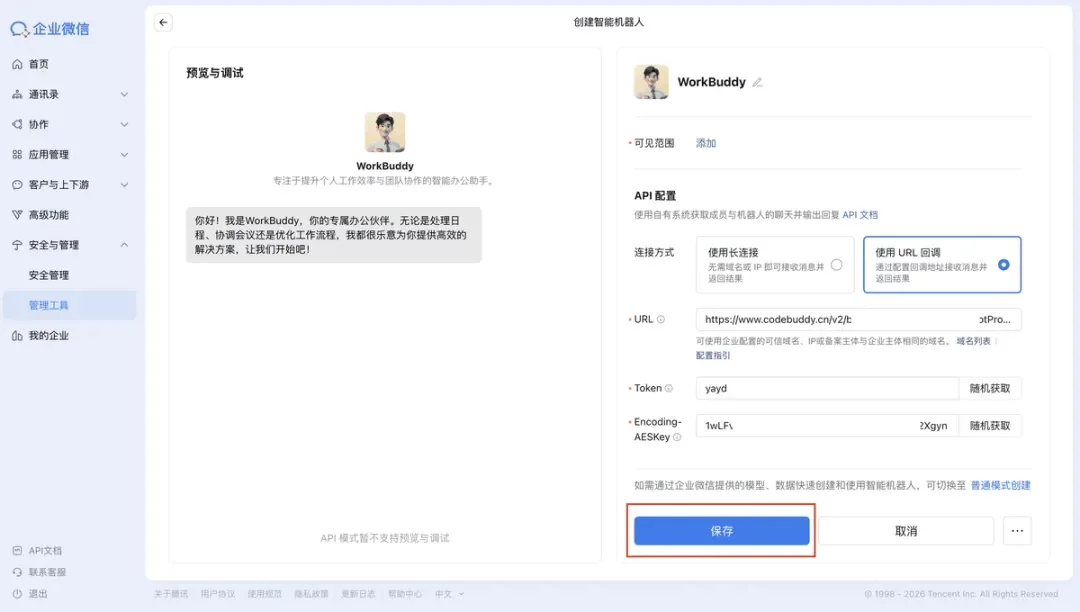Click the blue 保存 button
Viewport: 1080px width, 612px height.
click(721, 531)
